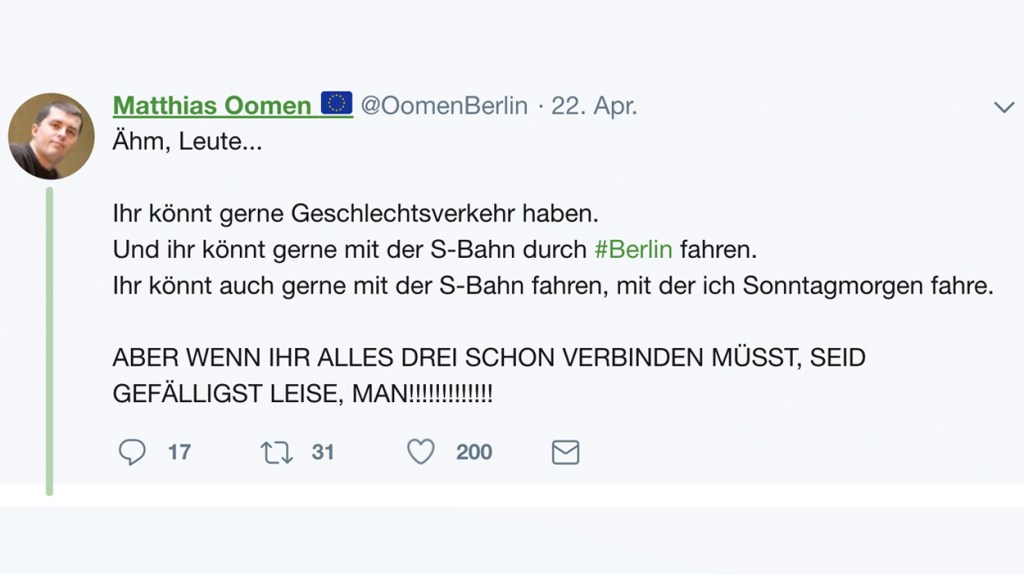Follow the #Berlin hashtag link

(x=633, y=249)
